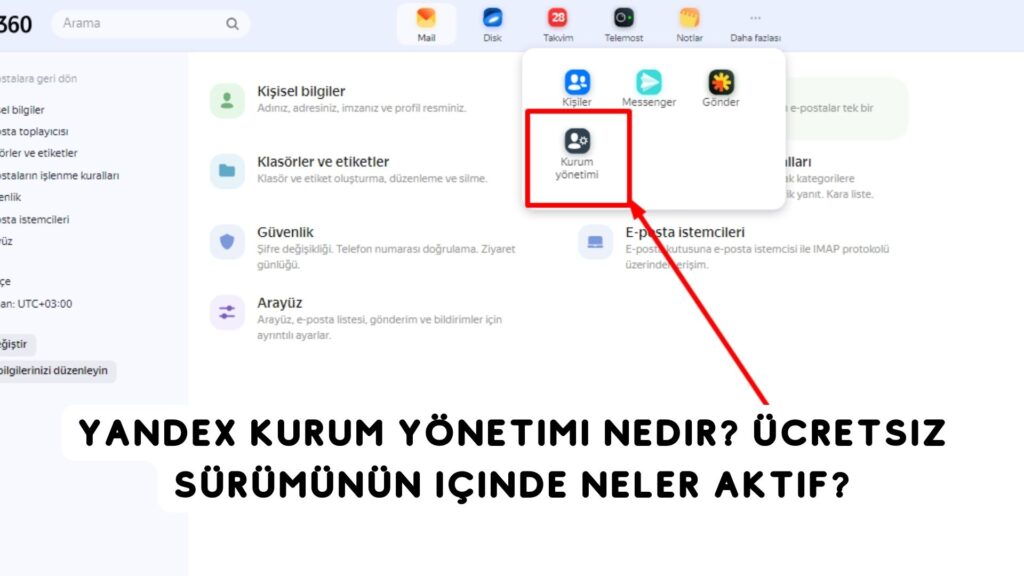
Task: Select the Klasörler ve etiketler folder icon
Action: click(227, 170)
